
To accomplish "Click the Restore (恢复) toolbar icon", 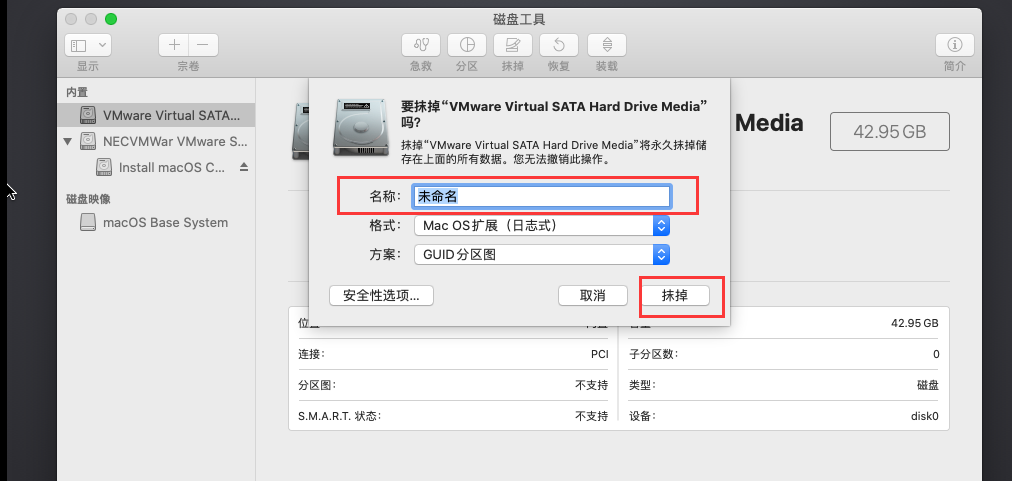I will click(559, 45).
